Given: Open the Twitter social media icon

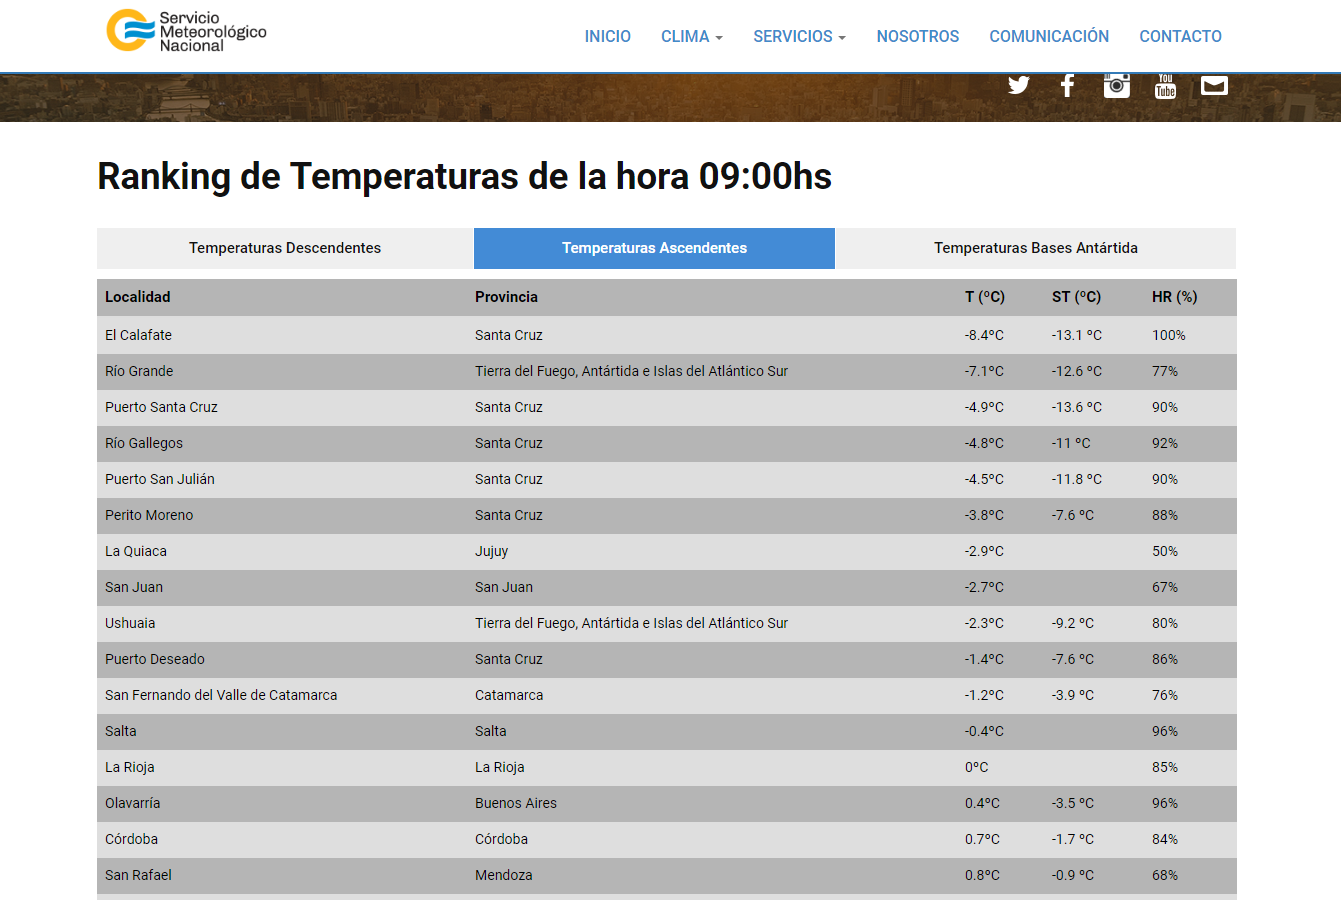Looking at the screenshot, I should coord(1018,86).
